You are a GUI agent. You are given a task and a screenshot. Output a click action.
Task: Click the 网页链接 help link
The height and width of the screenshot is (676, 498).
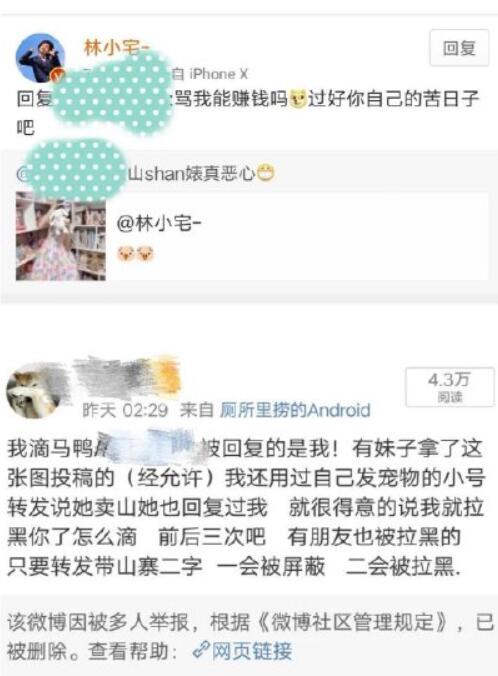click(x=252, y=651)
